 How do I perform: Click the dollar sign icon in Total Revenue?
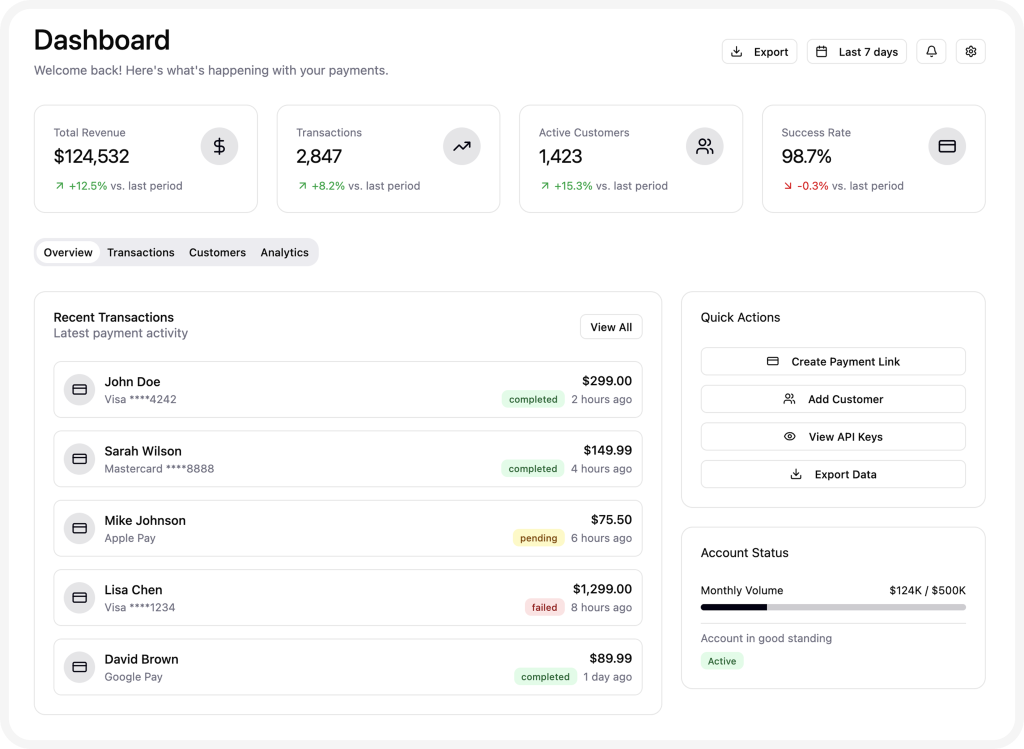coord(219,147)
